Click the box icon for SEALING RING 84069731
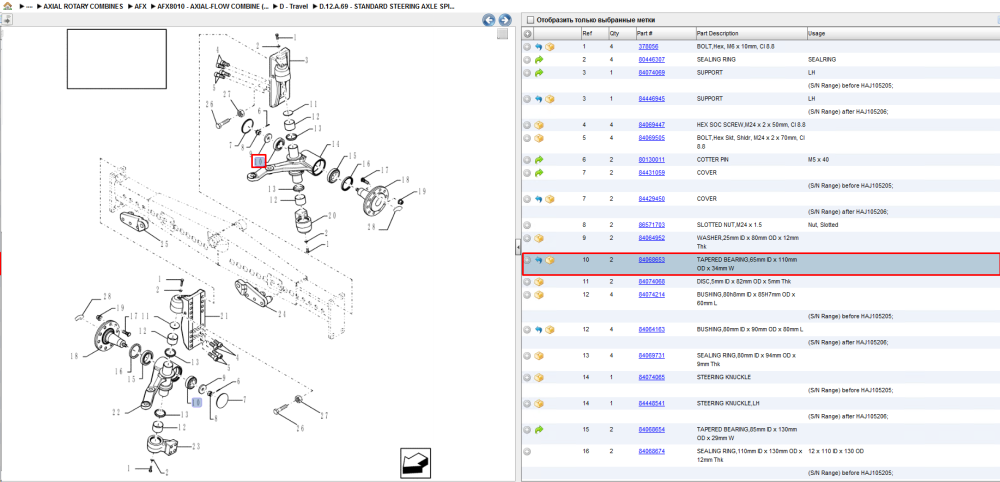This screenshot has width=1000, height=482. pos(539,355)
